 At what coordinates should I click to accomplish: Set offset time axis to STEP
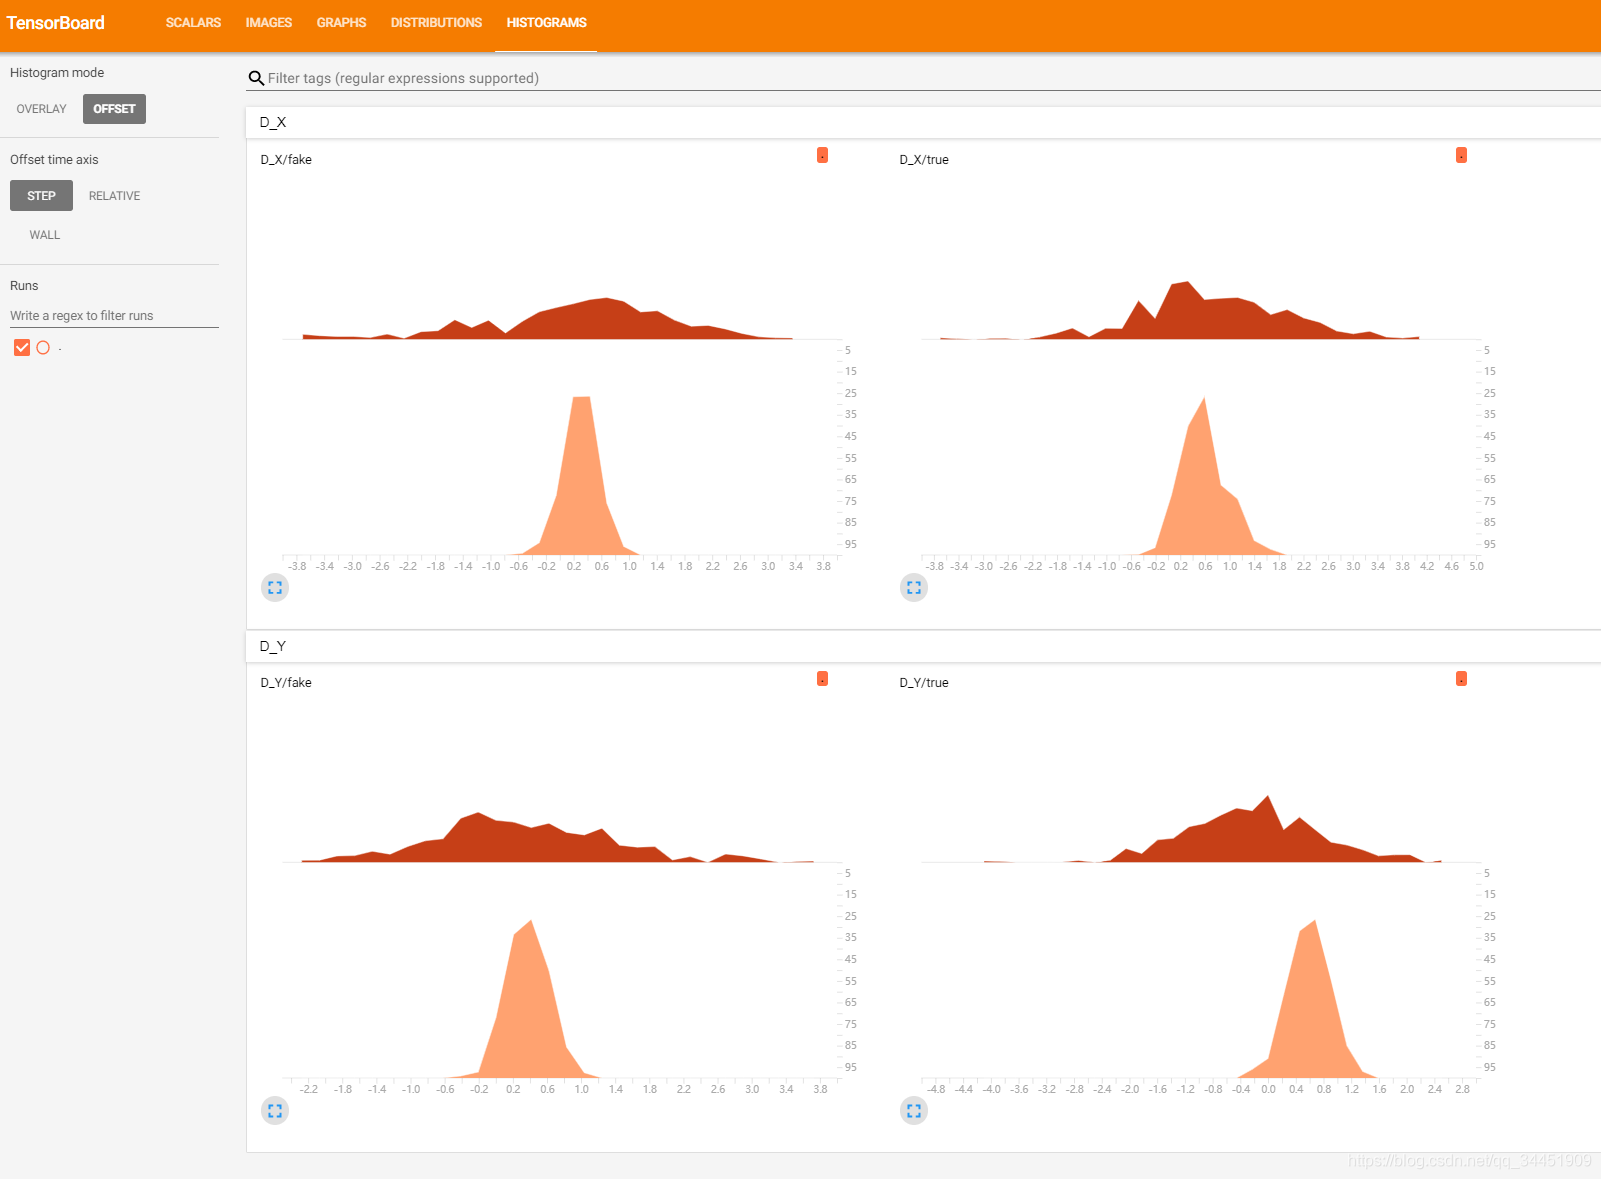point(41,196)
